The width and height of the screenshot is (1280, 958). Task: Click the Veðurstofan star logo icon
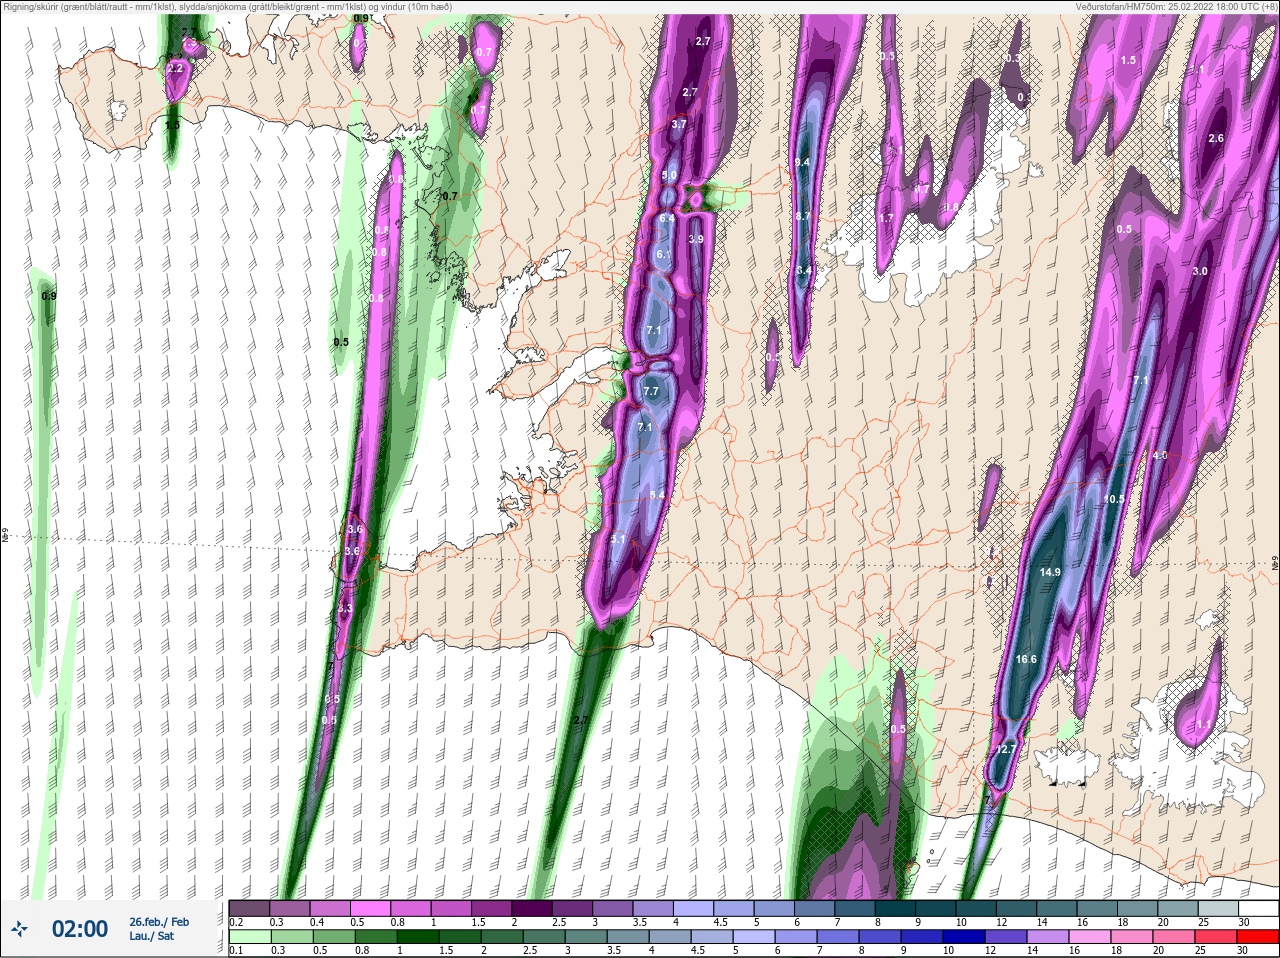point(19,930)
